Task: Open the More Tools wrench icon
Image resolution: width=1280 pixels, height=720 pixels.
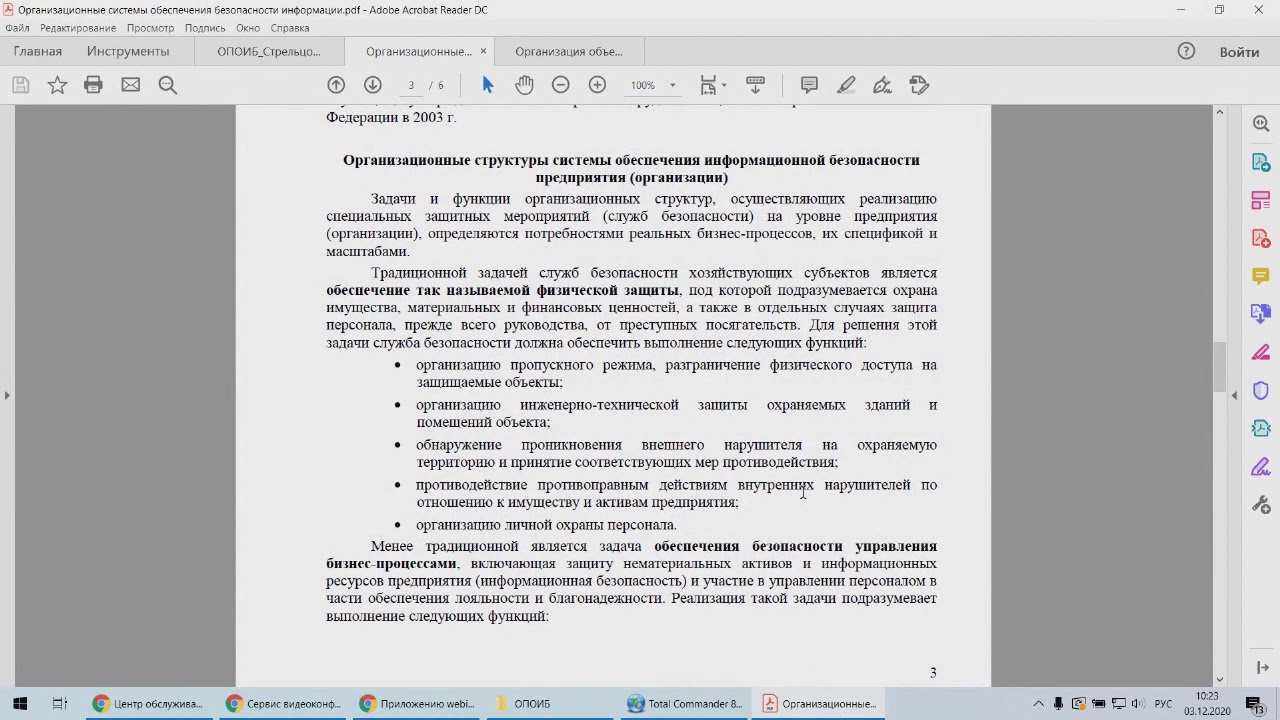Action: coord(1261,505)
